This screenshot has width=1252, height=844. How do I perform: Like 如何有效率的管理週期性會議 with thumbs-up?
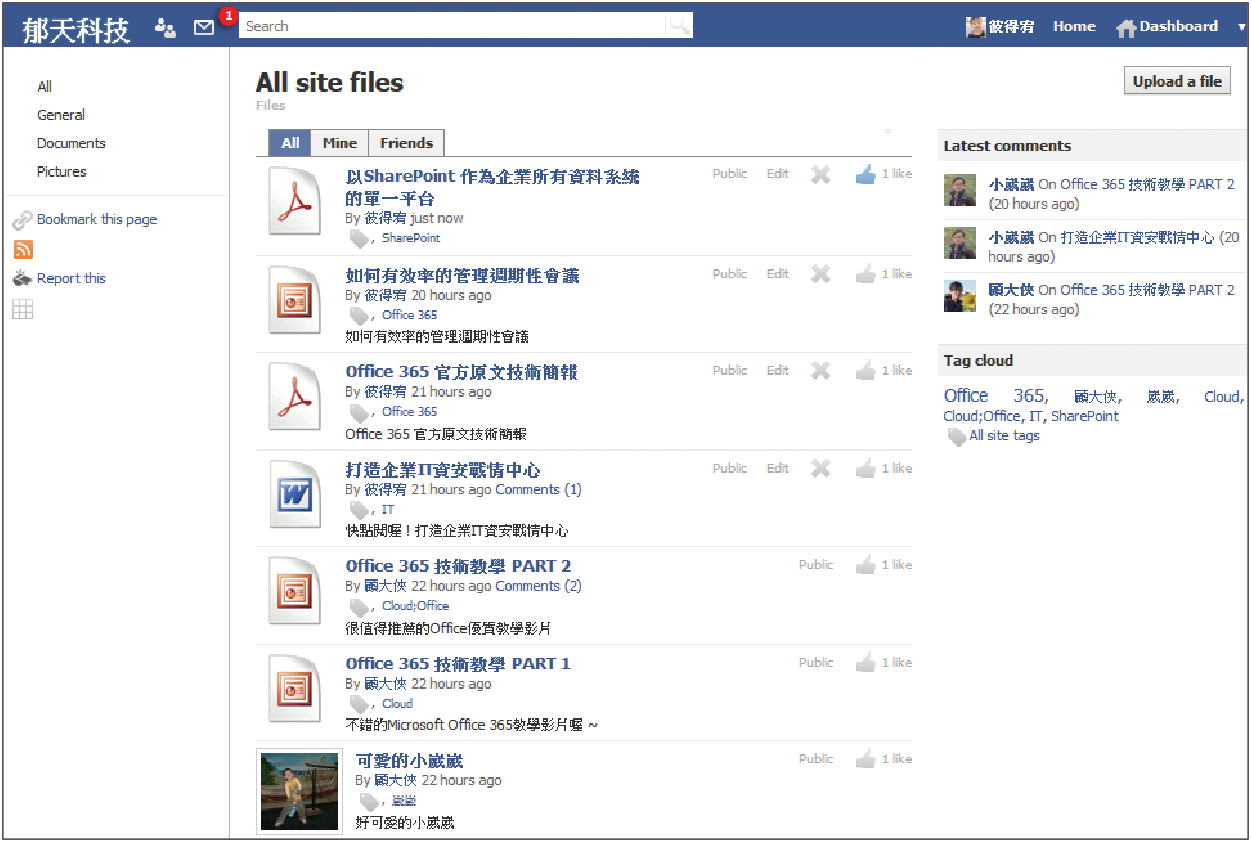coord(866,274)
